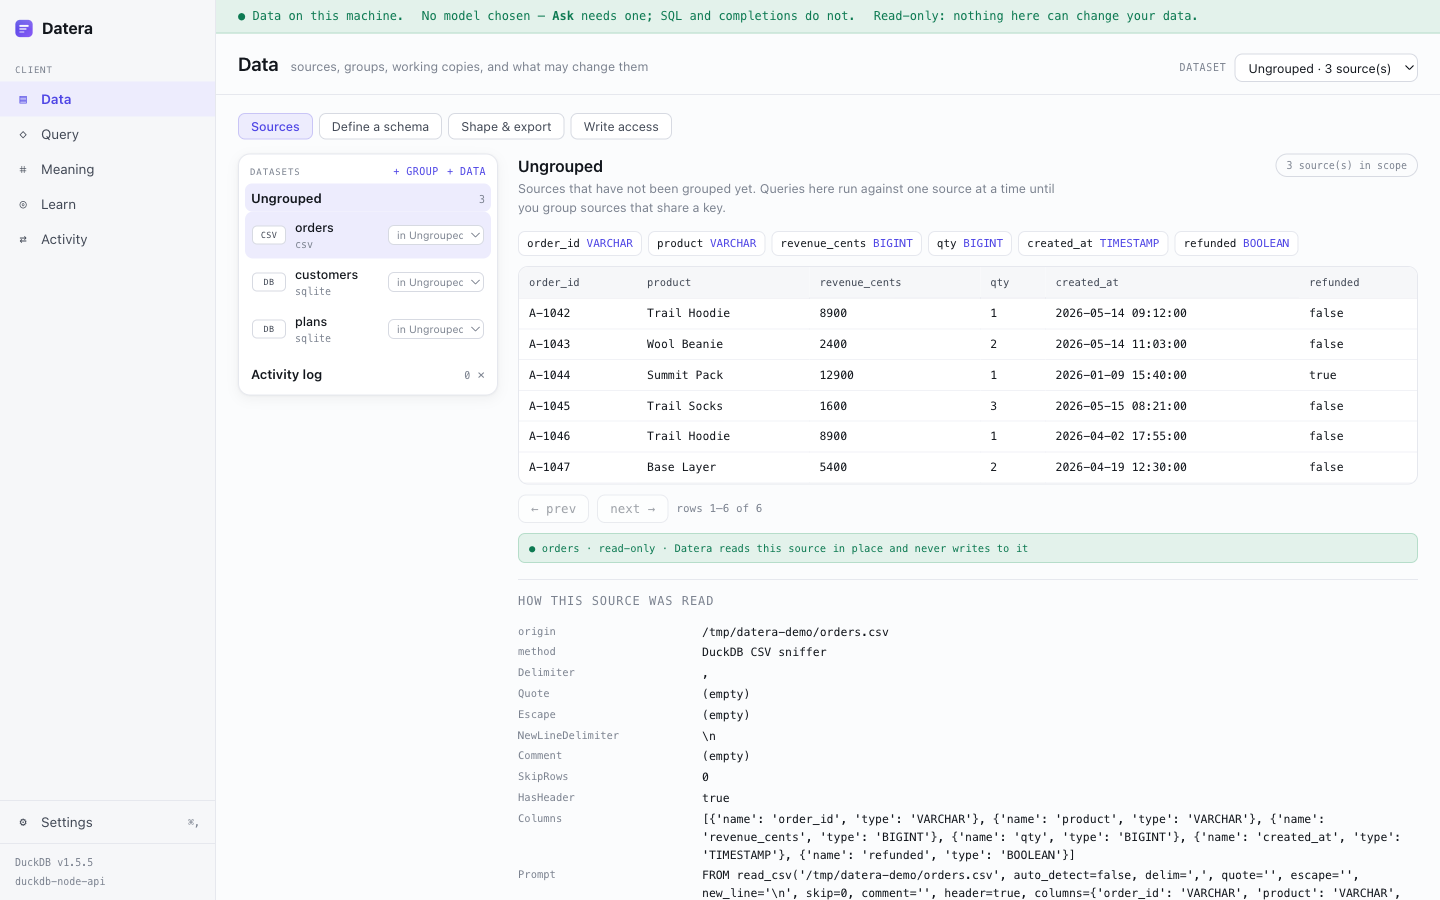This screenshot has width=1440, height=900.
Task: Click the DuckDB CSV sniffer method value
Action: coord(764,652)
